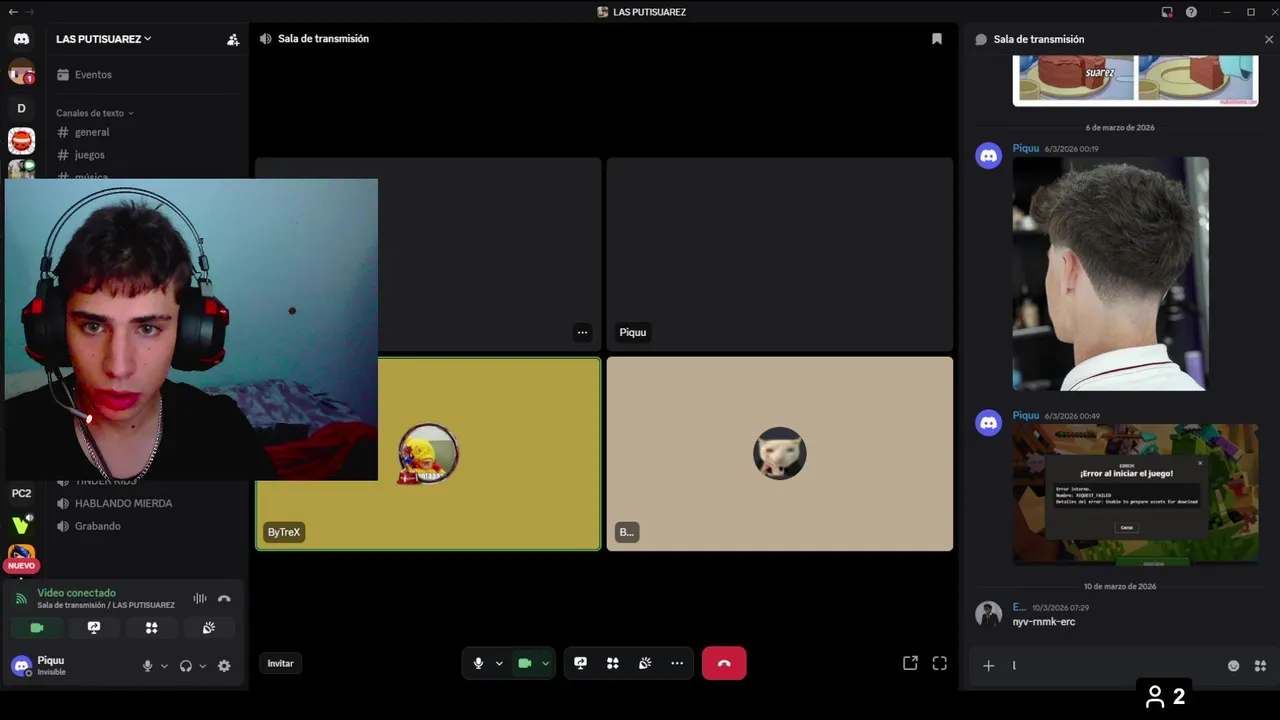The image size is (1280, 720).
Task: Open input device options arrow in user panel
Action: 164,666
